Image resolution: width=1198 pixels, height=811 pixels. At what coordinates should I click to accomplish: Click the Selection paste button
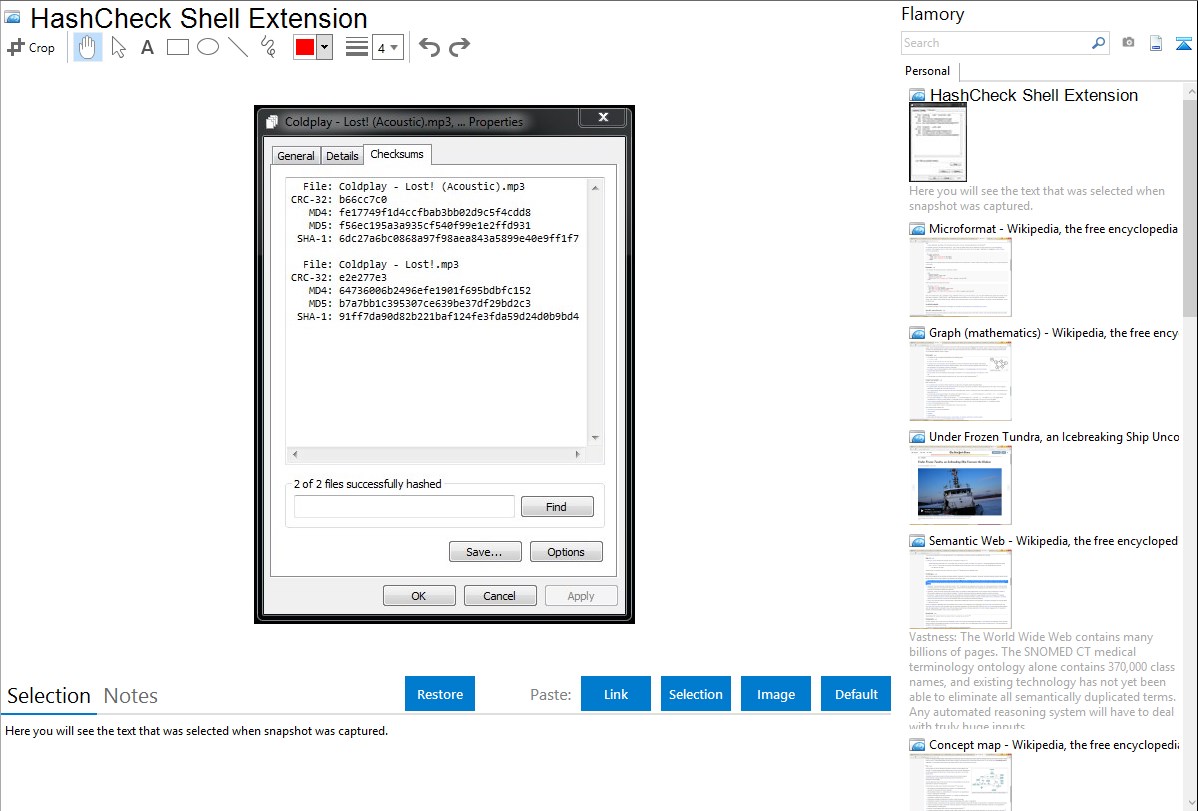click(x=695, y=694)
